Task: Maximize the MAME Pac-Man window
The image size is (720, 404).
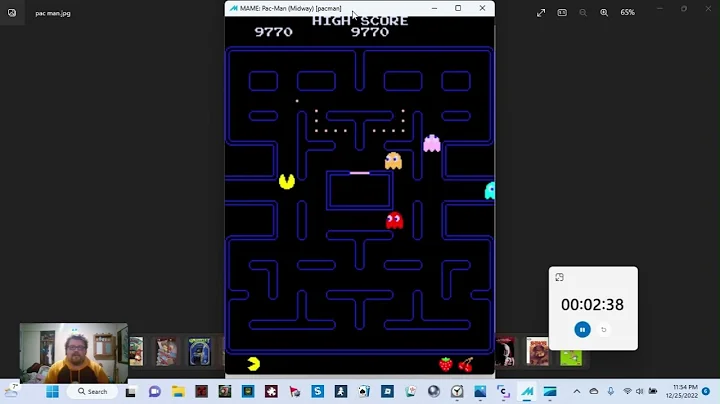Action: [458, 8]
